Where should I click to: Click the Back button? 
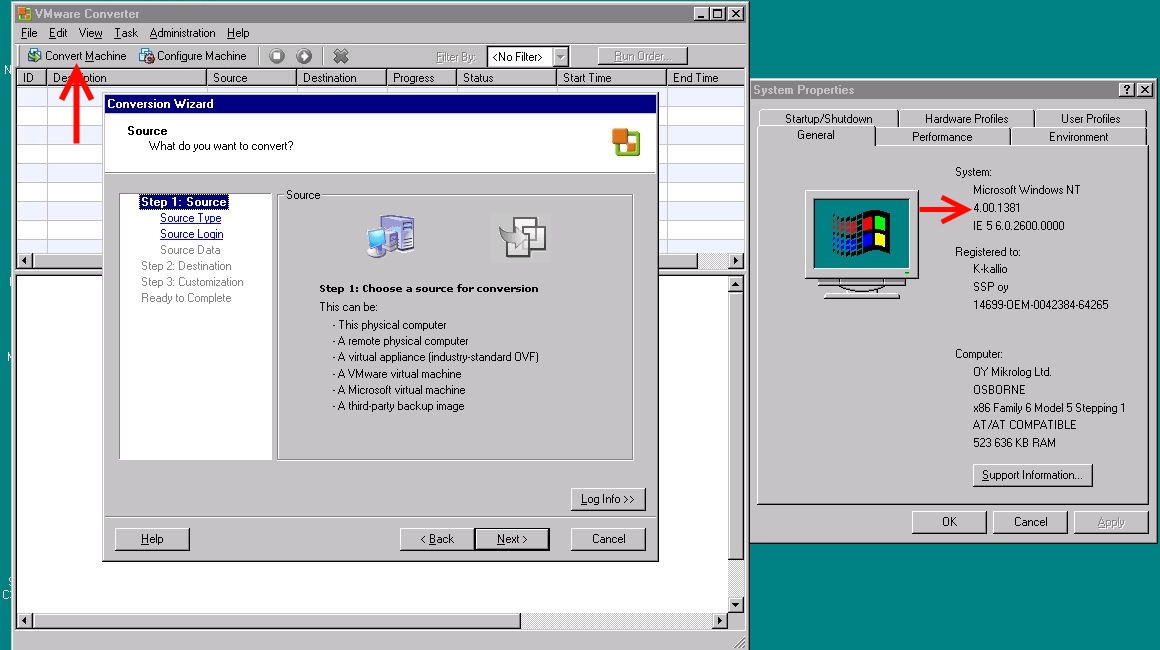click(437, 539)
